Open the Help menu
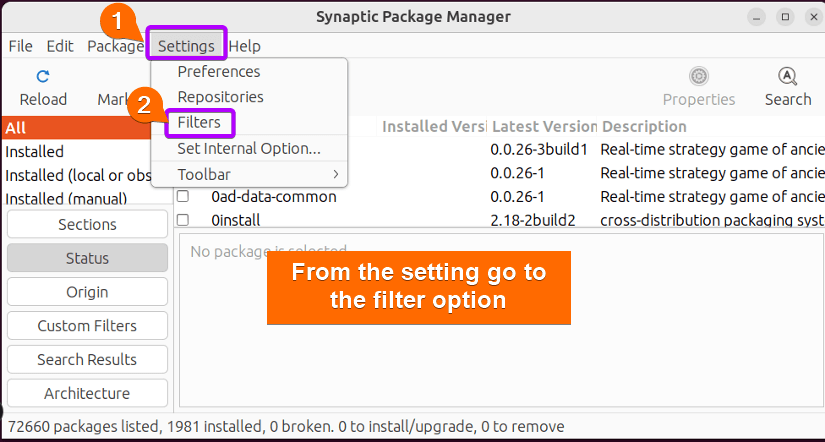This screenshot has width=825, height=442. coord(245,46)
